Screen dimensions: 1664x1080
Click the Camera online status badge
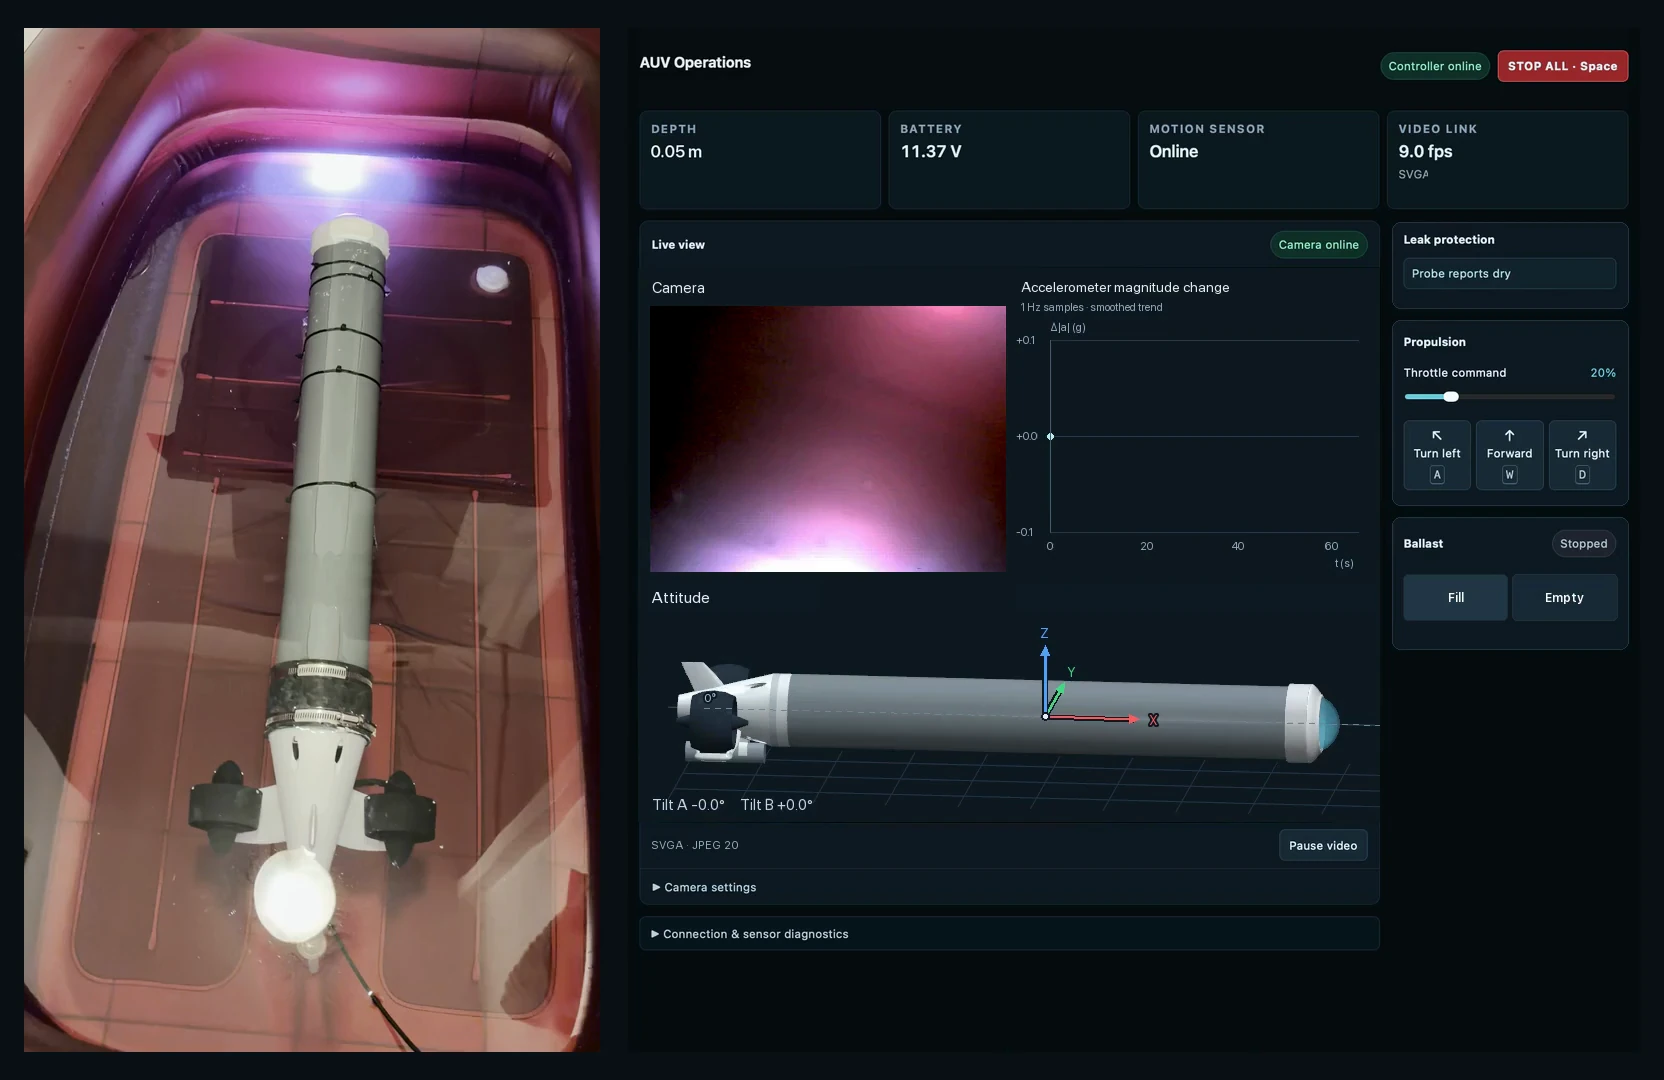(x=1318, y=245)
